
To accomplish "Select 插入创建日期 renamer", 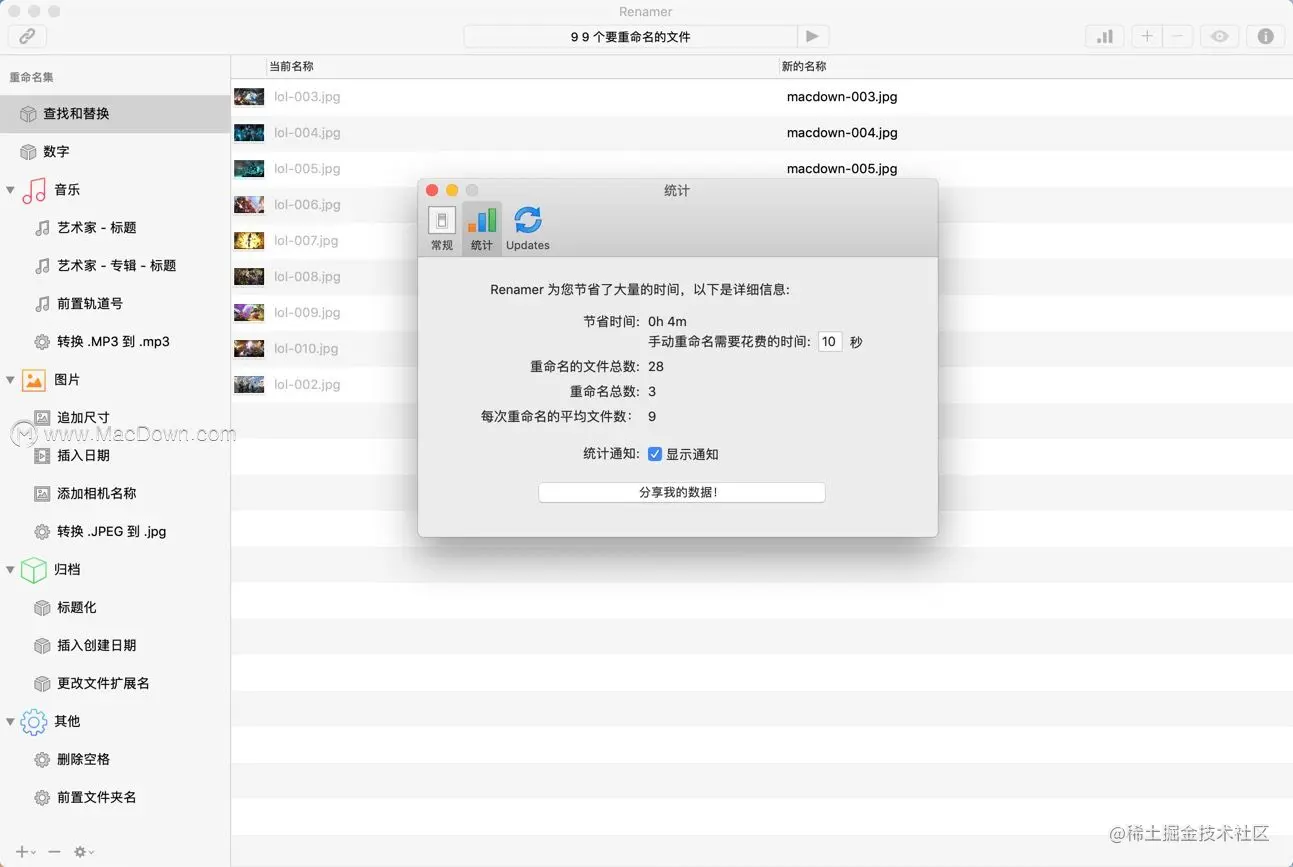I will point(115,646).
